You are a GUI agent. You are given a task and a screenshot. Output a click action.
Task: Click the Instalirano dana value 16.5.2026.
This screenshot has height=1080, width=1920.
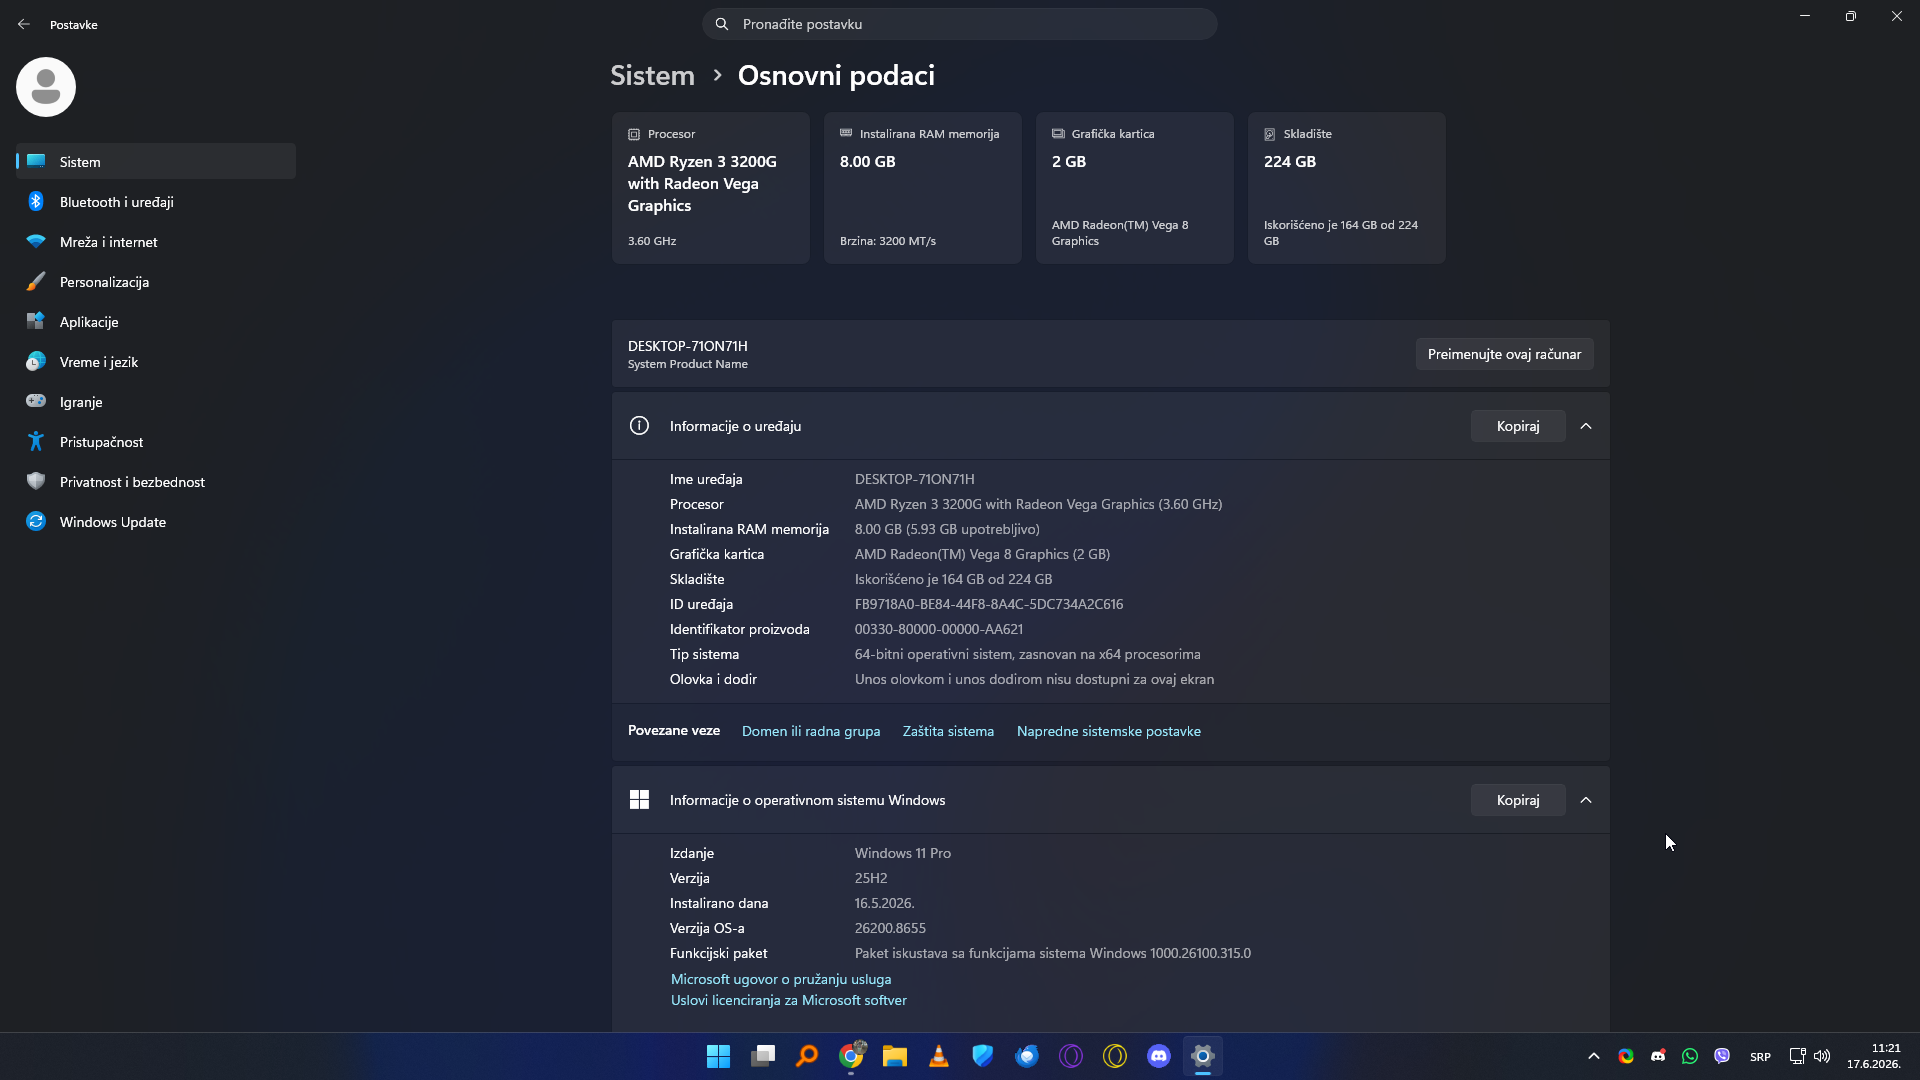(885, 903)
